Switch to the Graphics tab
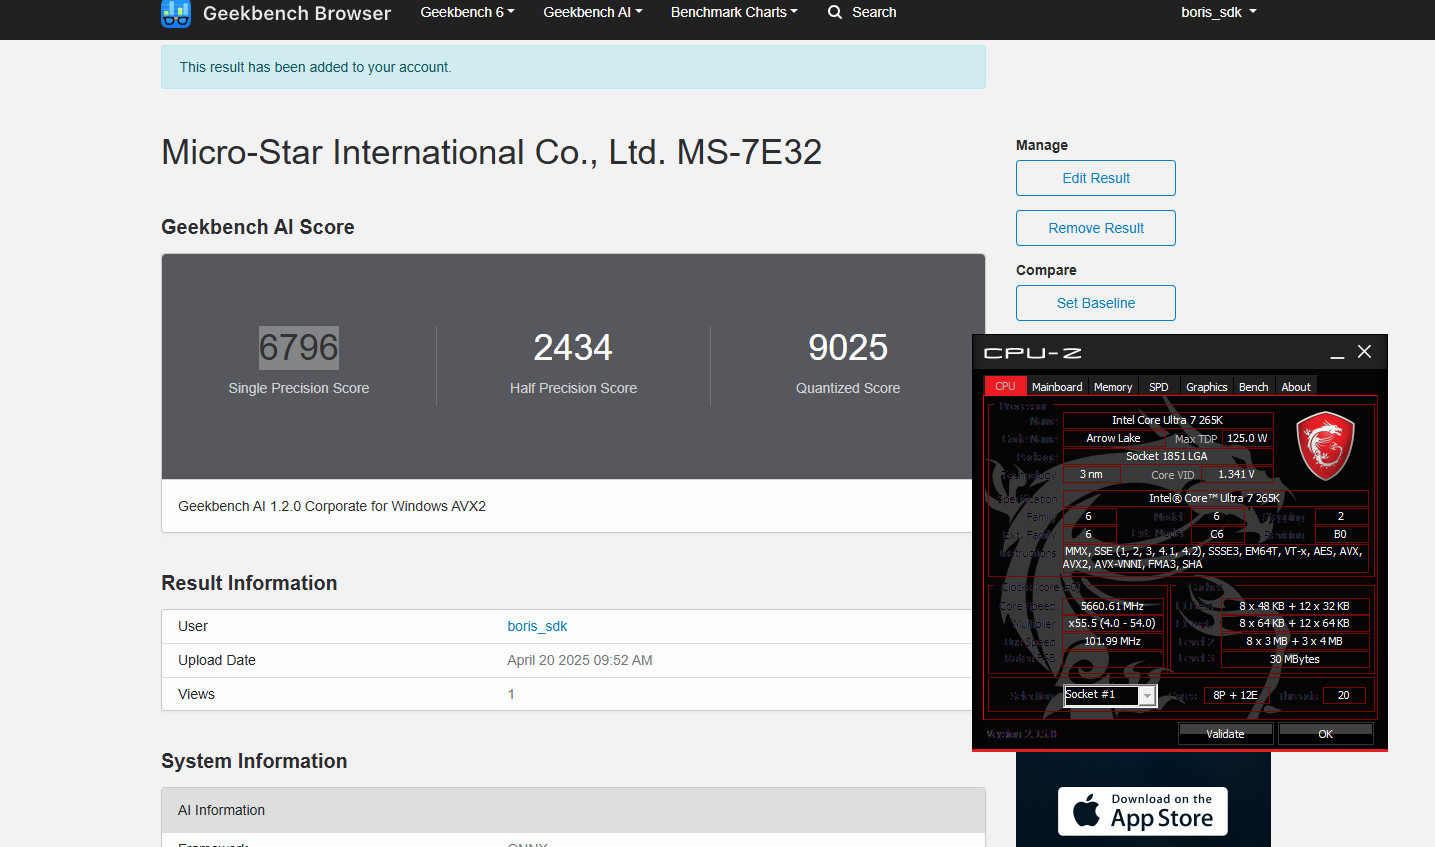 (x=1207, y=387)
